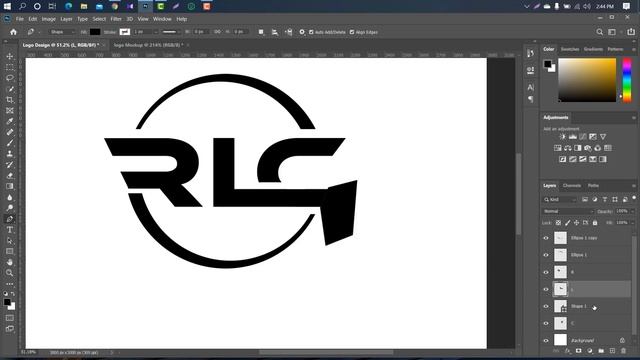
Task: Click the hue spectrum slider in Color panel
Action: 627,80
